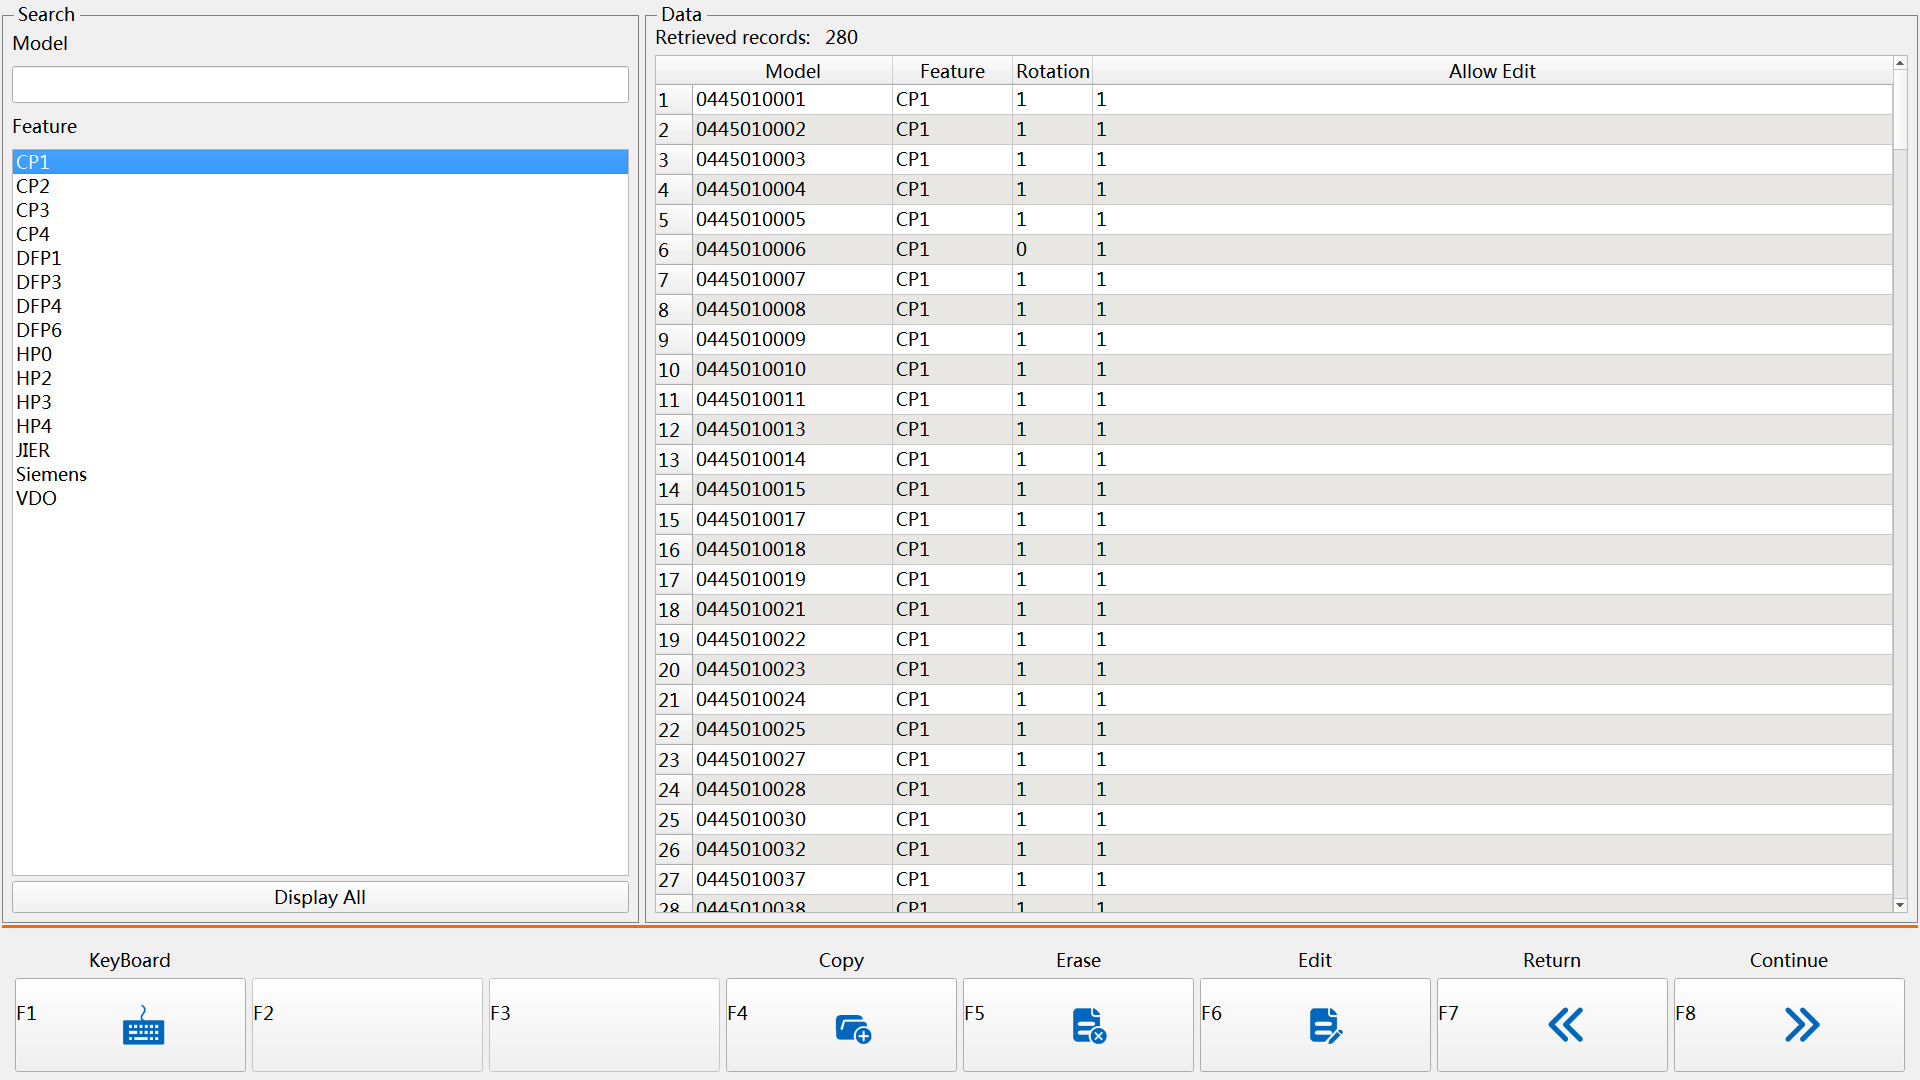Screen dimensions: 1920x1080
Task: Click scrollbar down arrow in Data table
Action: [1900, 905]
